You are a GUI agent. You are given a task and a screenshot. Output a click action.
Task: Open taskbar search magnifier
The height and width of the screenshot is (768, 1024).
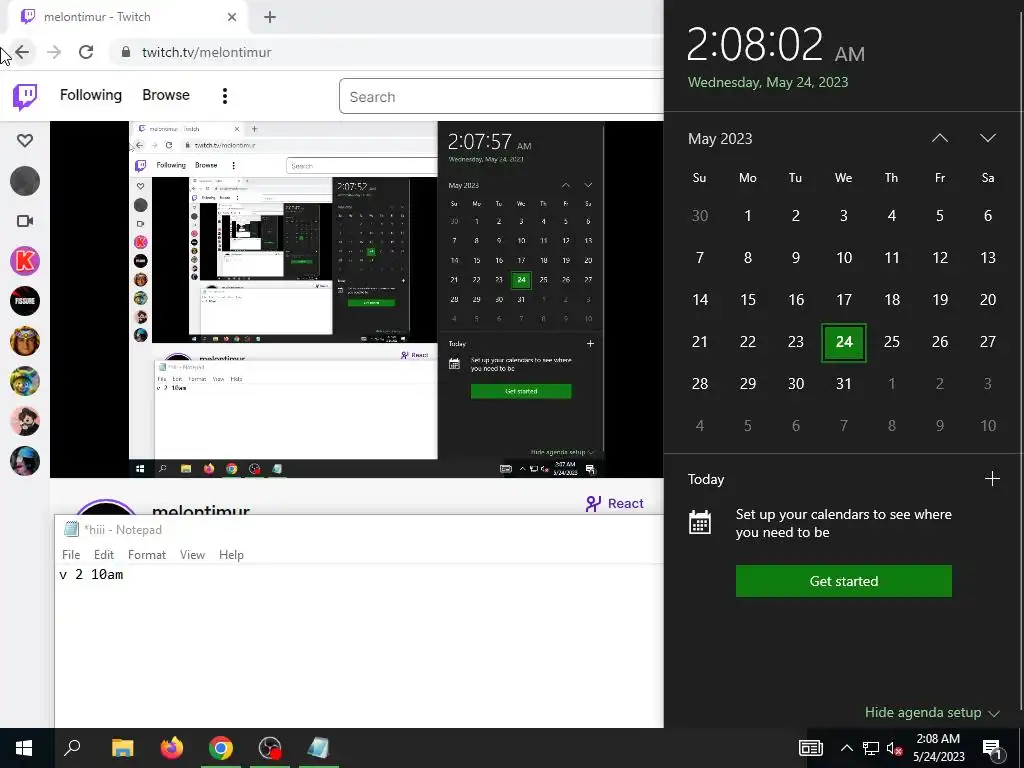pyautogui.click(x=72, y=748)
